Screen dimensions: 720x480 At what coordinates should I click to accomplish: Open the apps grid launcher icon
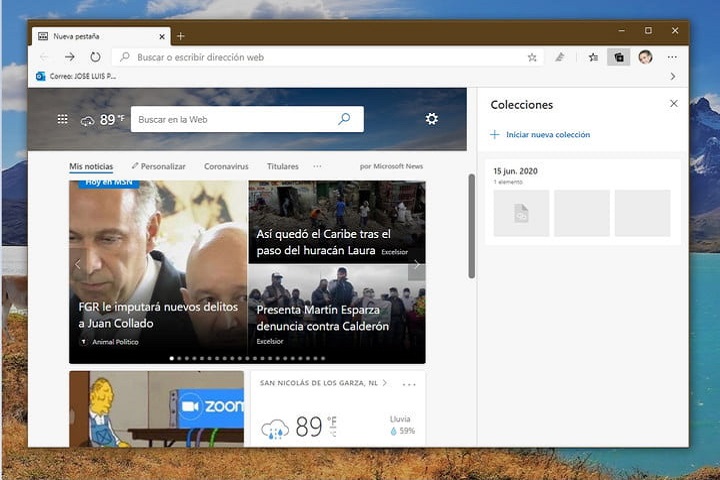click(x=62, y=119)
